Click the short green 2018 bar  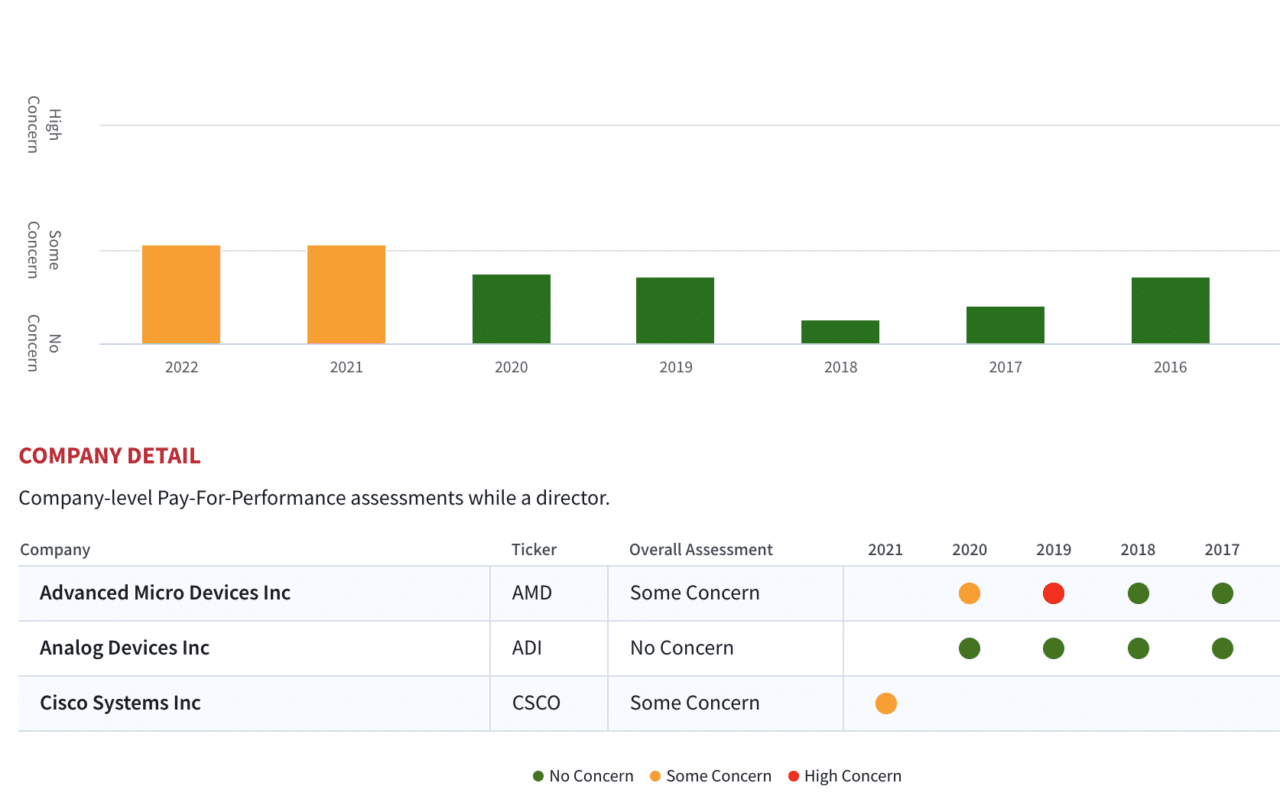tap(840, 332)
